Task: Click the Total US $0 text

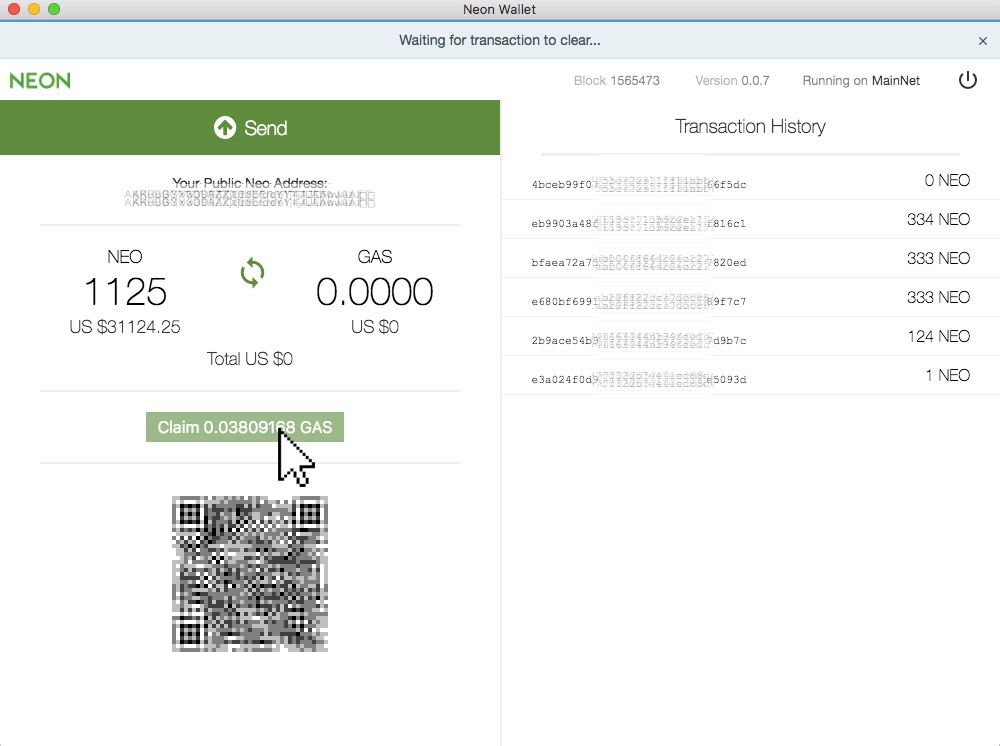Action: coord(249,359)
